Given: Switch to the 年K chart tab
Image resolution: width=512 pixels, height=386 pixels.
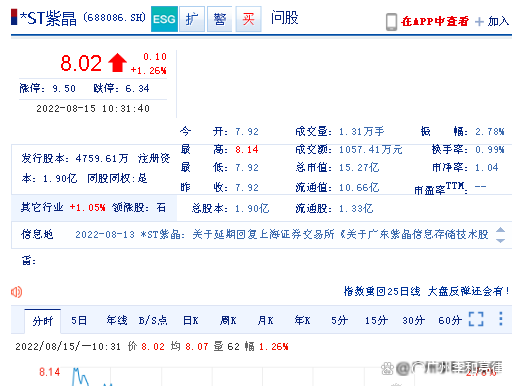Looking at the screenshot, I should 302,321.
